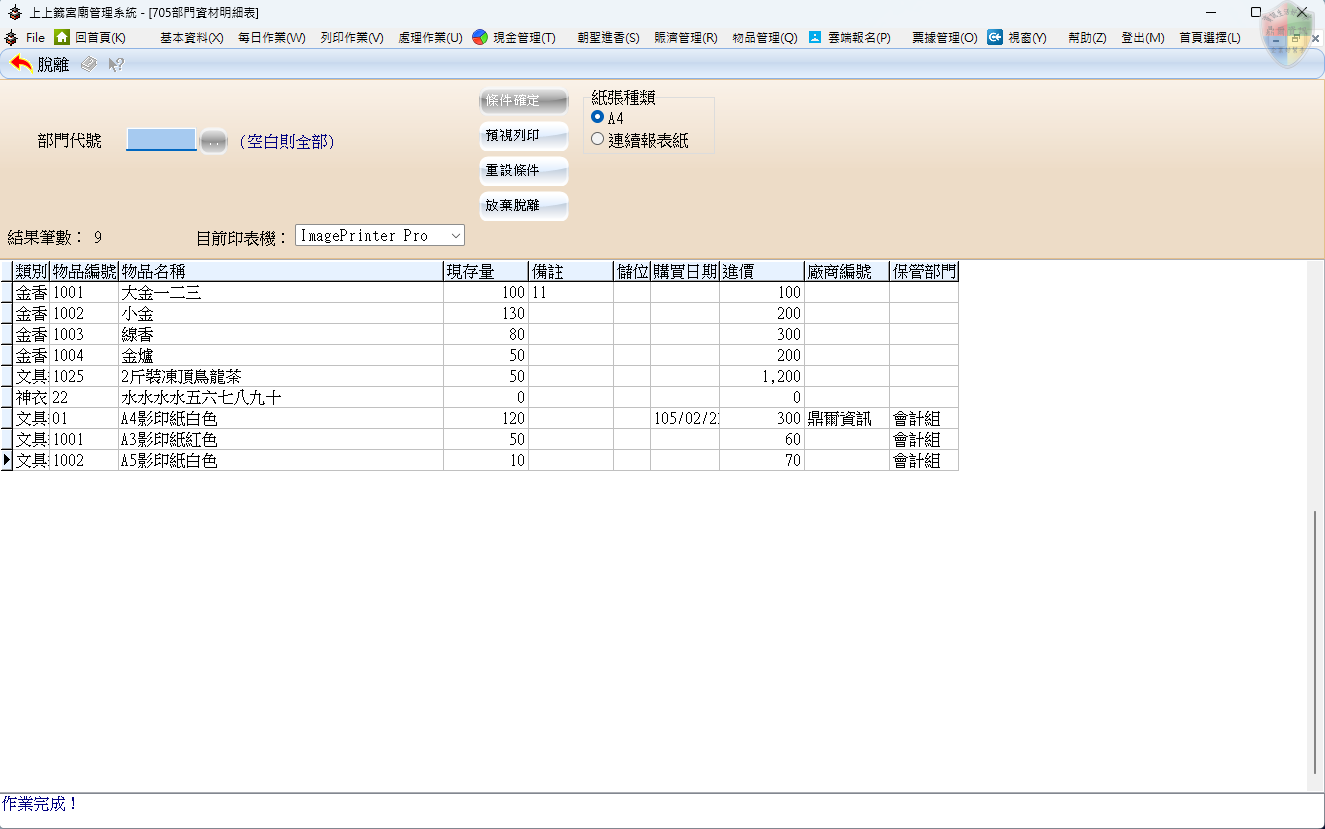Click the green home icon 回首頁
Image resolution: width=1325 pixels, height=829 pixels.
point(62,37)
